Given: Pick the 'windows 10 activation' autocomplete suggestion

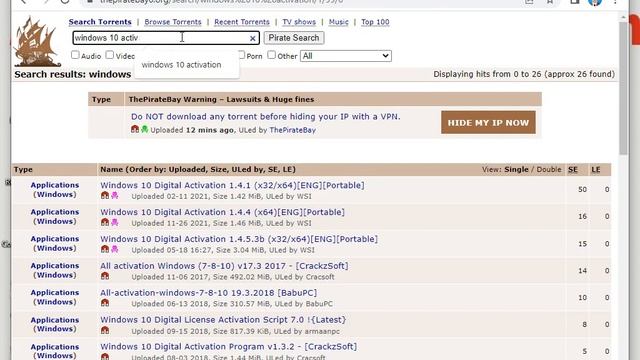Looking at the screenshot, I should pos(182,65).
